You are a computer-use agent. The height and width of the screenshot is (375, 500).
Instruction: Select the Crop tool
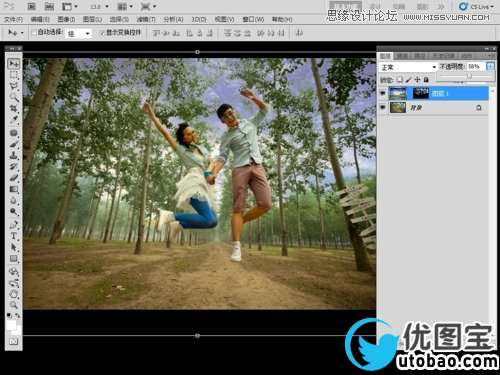14,109
